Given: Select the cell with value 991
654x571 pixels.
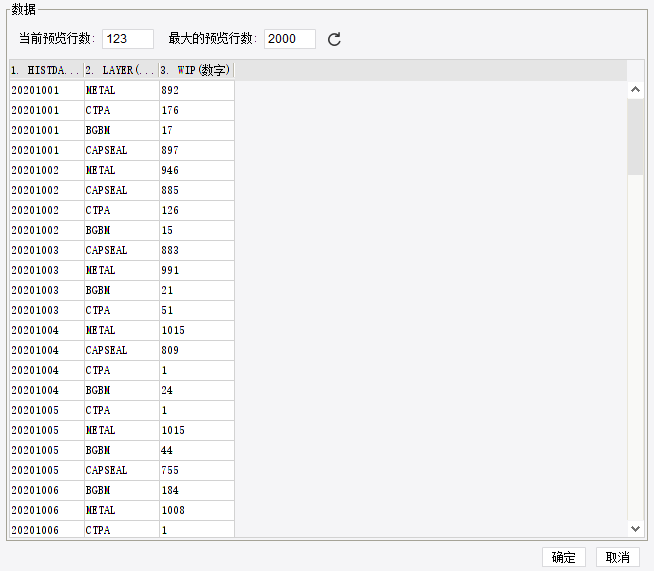Looking at the screenshot, I should pyautogui.click(x=197, y=270).
